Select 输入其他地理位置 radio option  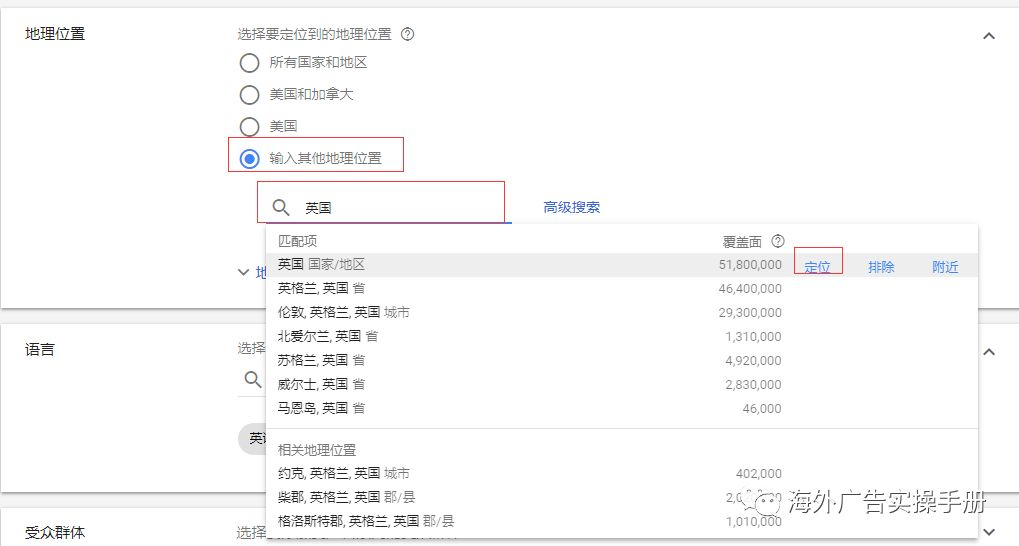click(x=249, y=158)
